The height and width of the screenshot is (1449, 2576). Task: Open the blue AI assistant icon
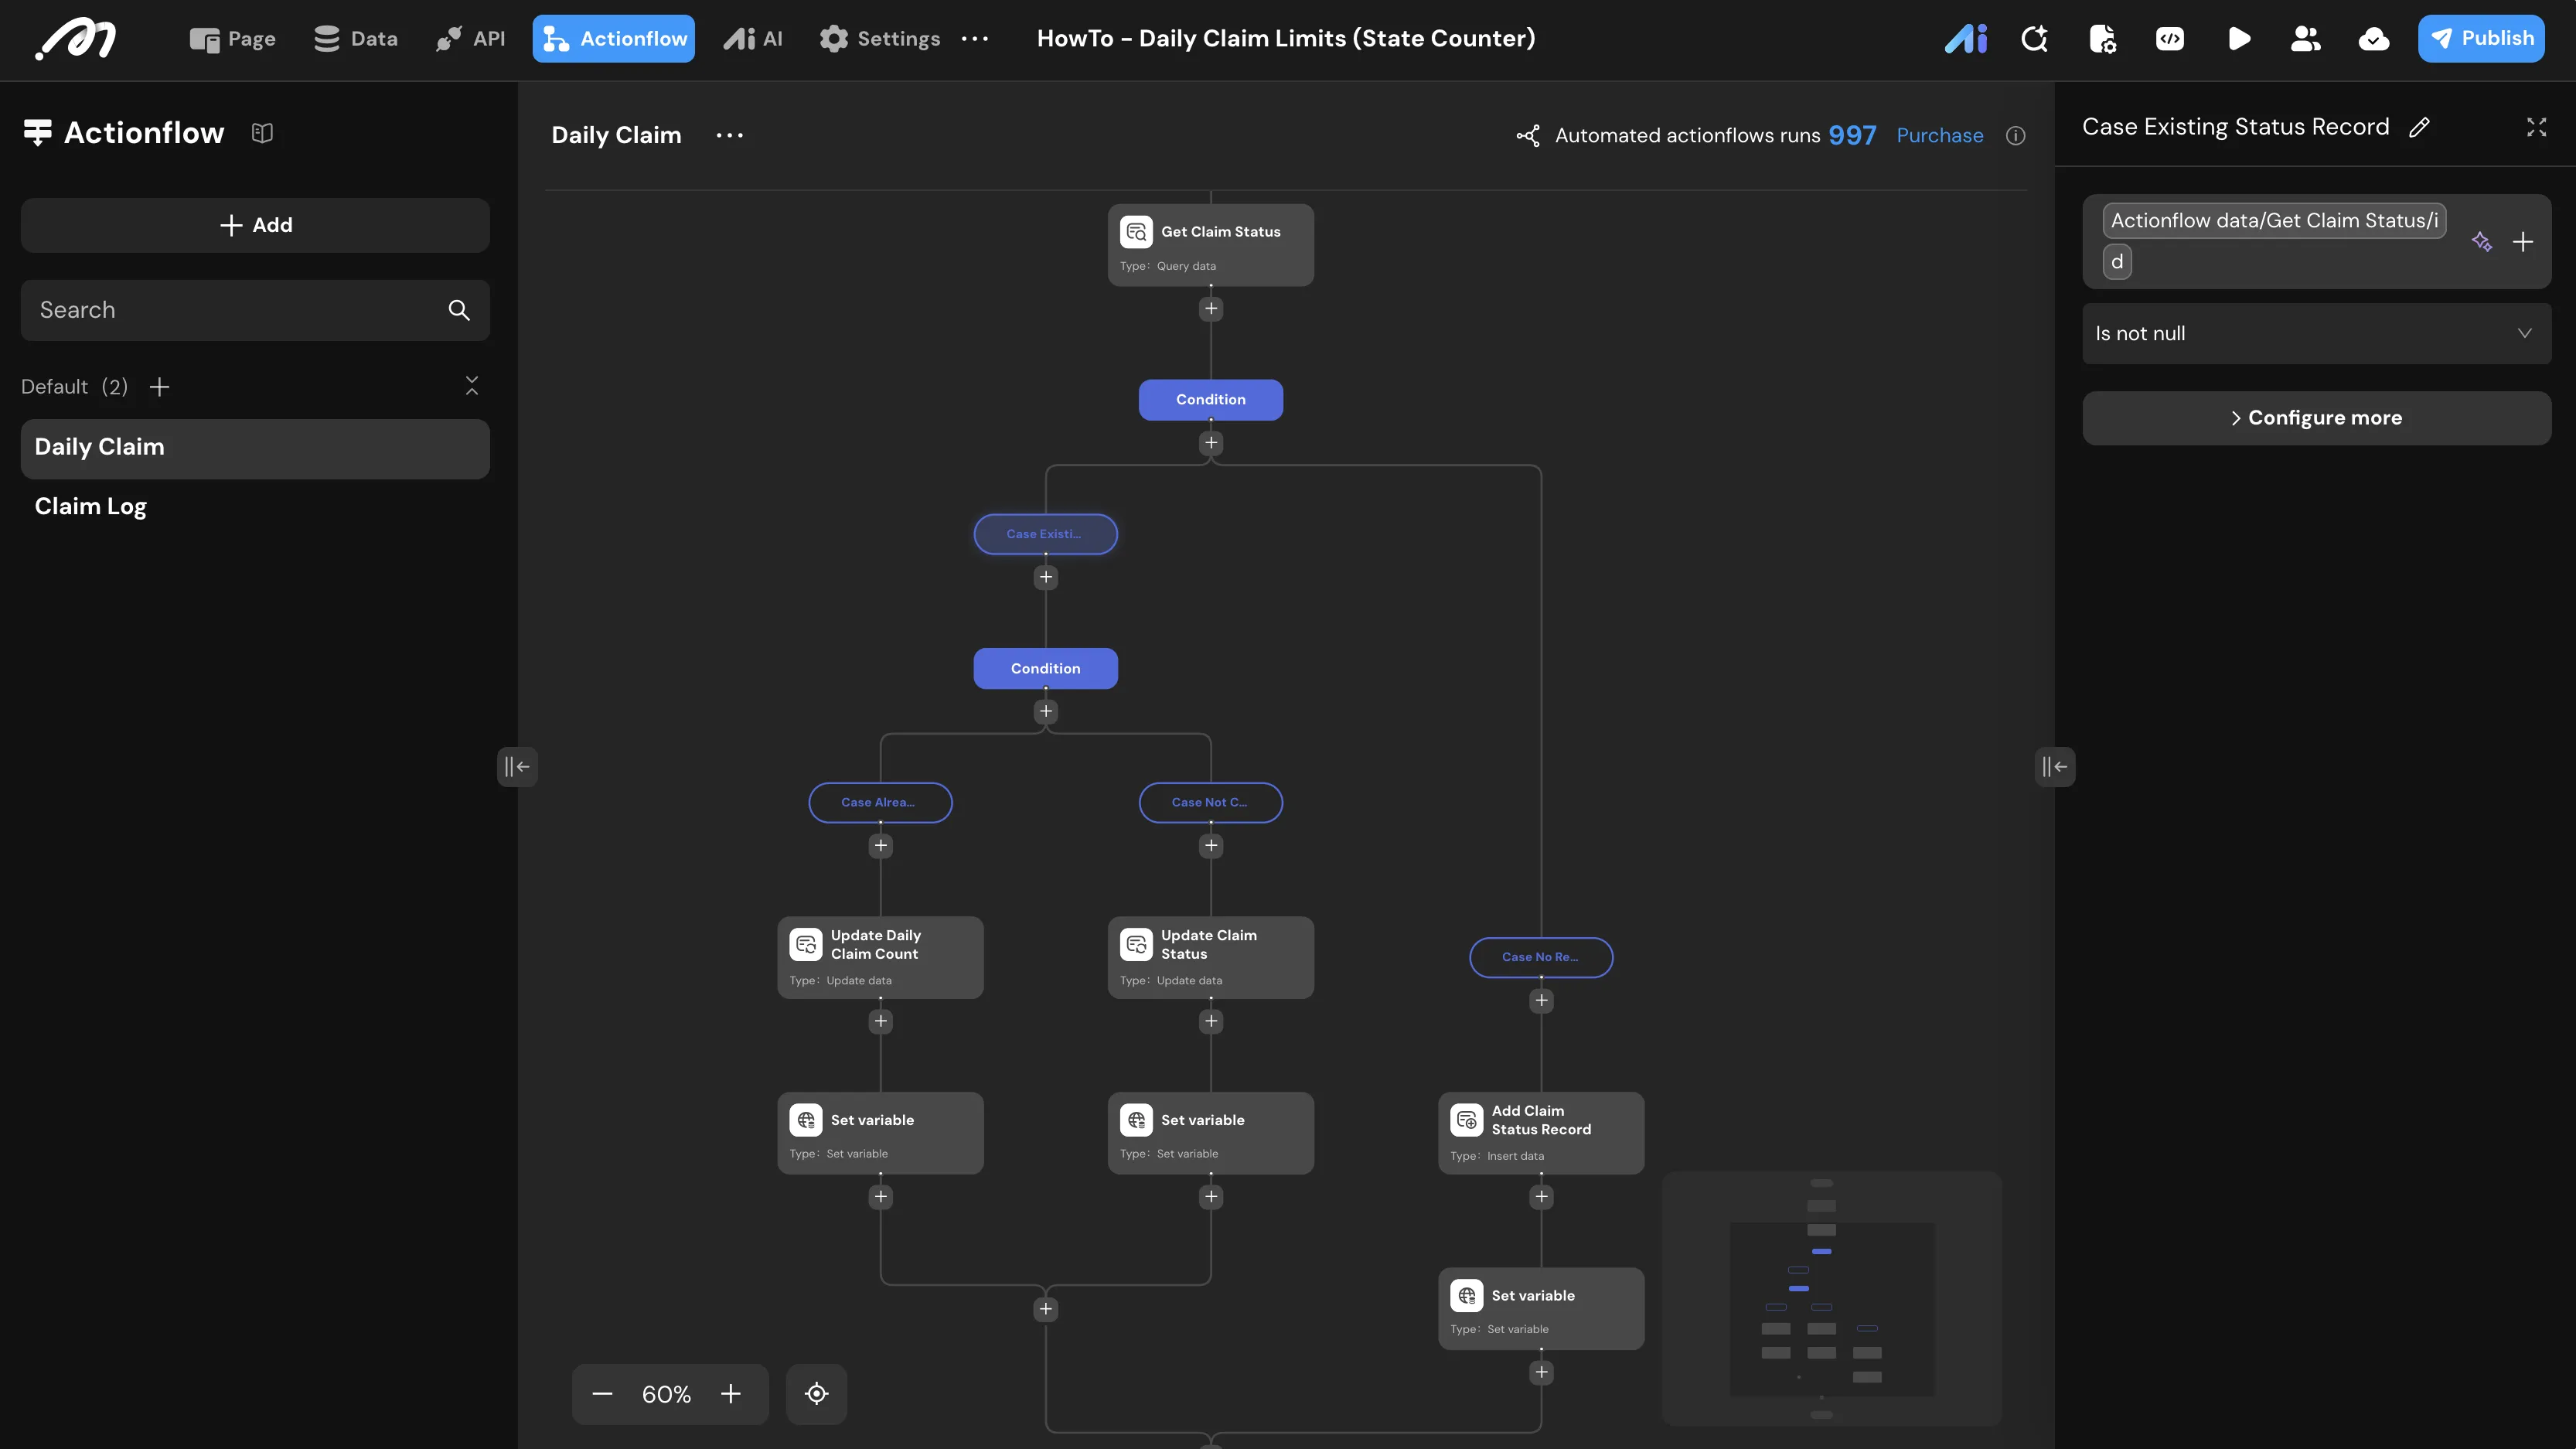pyautogui.click(x=1966, y=39)
